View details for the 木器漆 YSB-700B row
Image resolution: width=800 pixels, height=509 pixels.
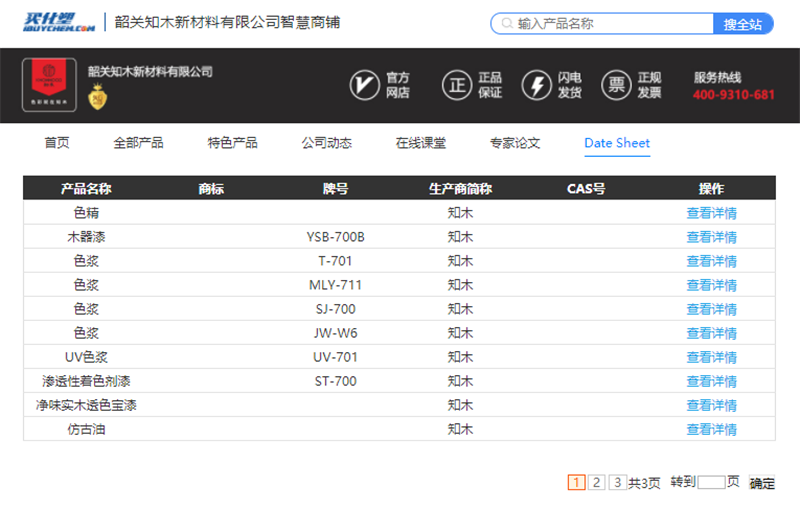point(711,237)
